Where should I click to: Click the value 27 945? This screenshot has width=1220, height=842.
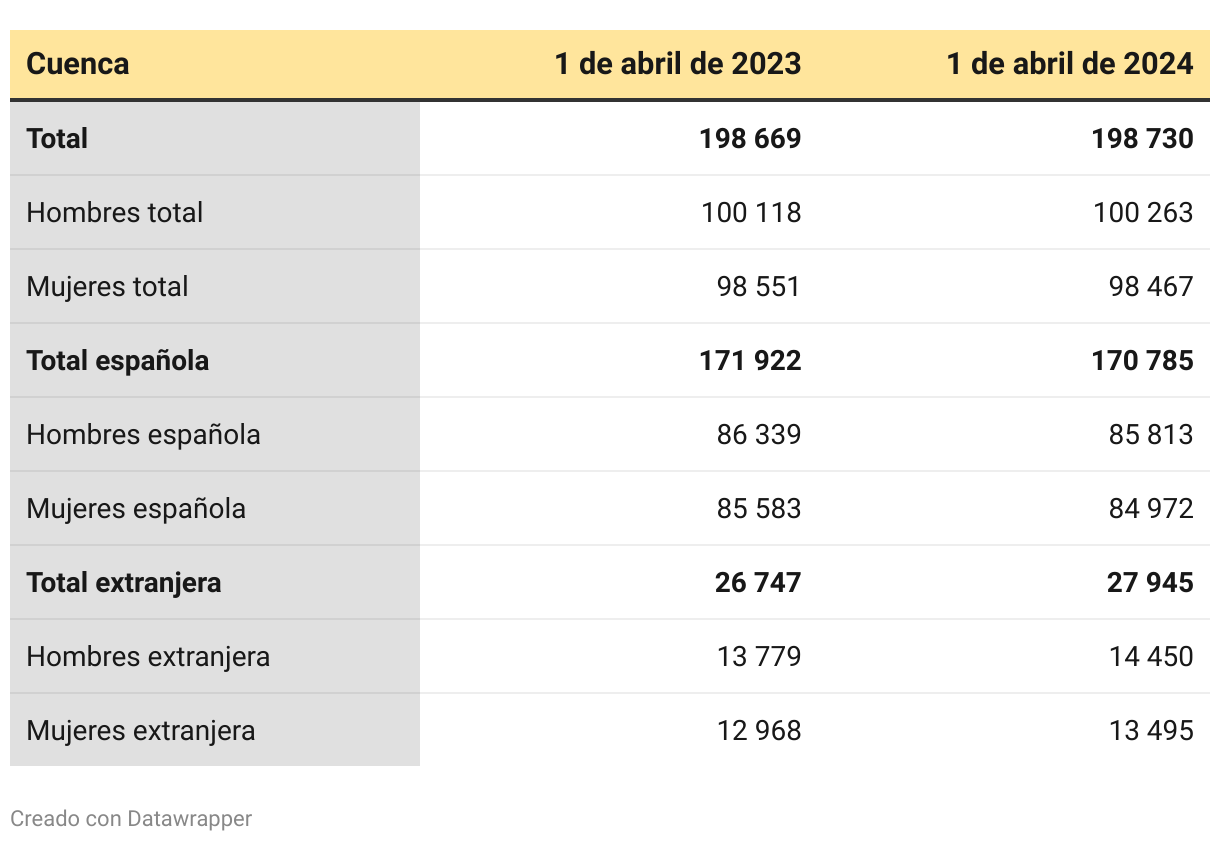tap(1150, 582)
